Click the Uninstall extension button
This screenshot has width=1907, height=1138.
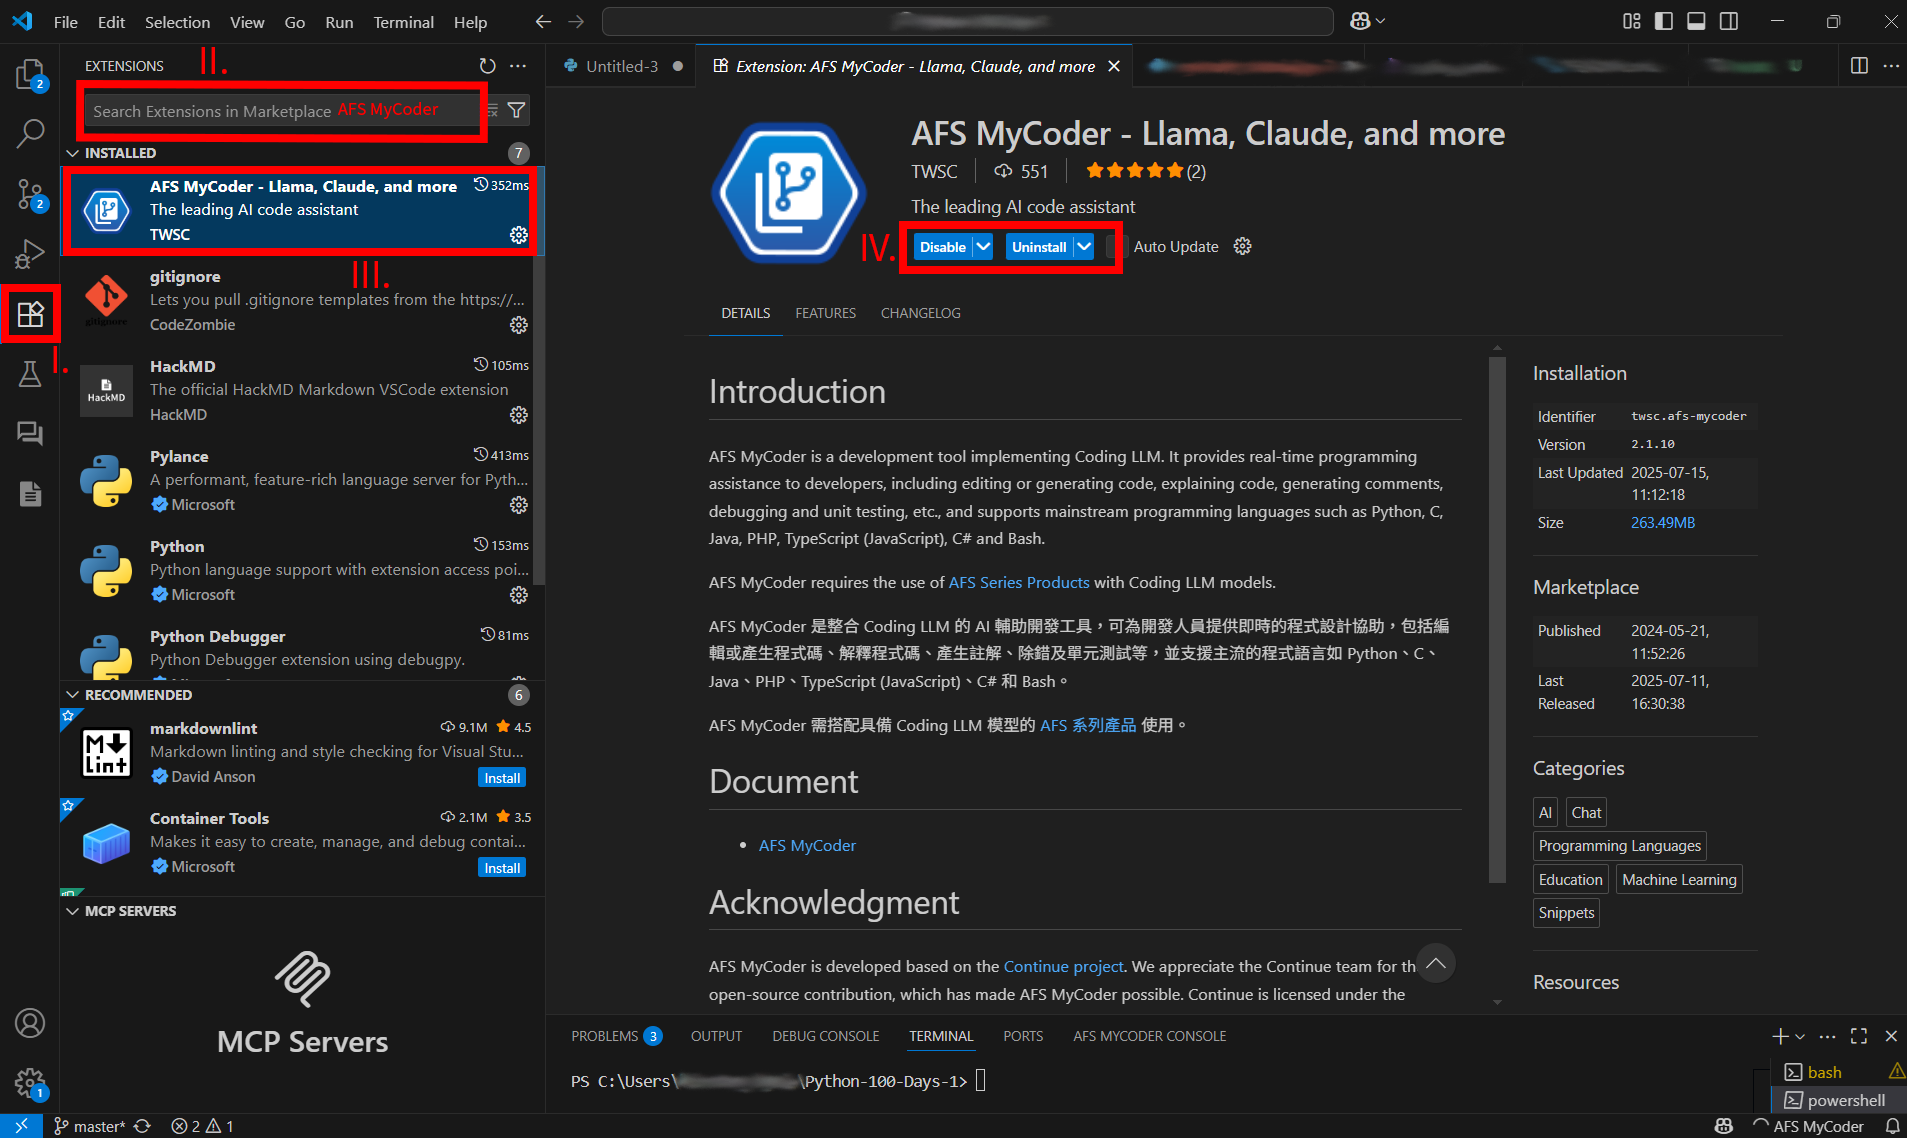coord(1039,246)
